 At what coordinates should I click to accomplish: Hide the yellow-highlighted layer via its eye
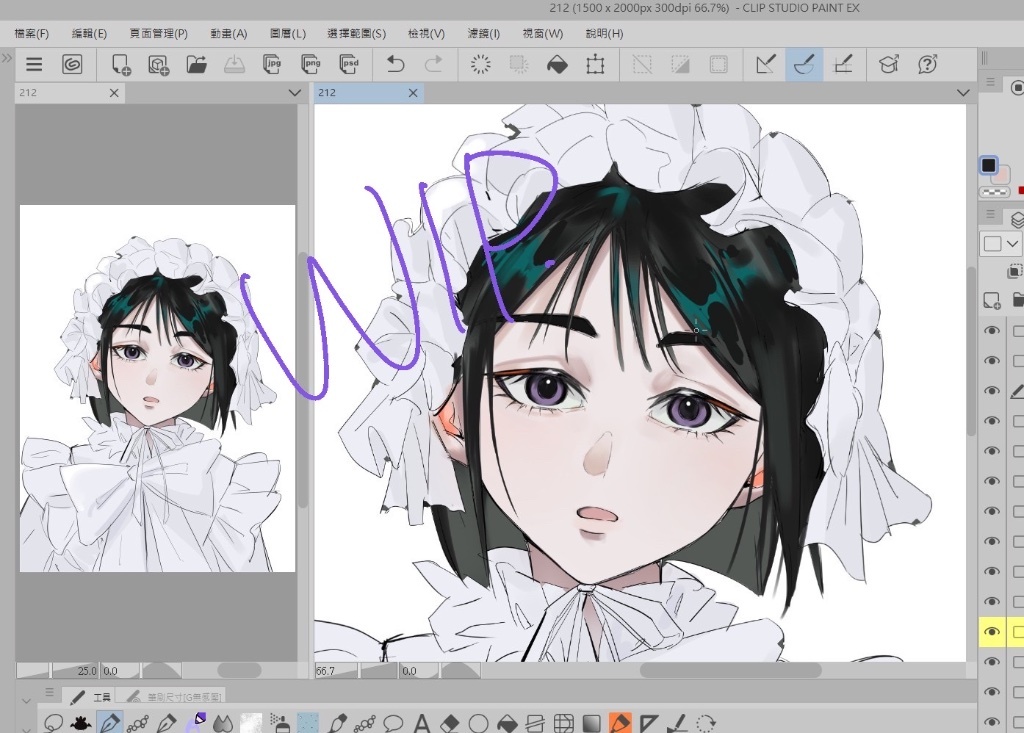click(992, 632)
